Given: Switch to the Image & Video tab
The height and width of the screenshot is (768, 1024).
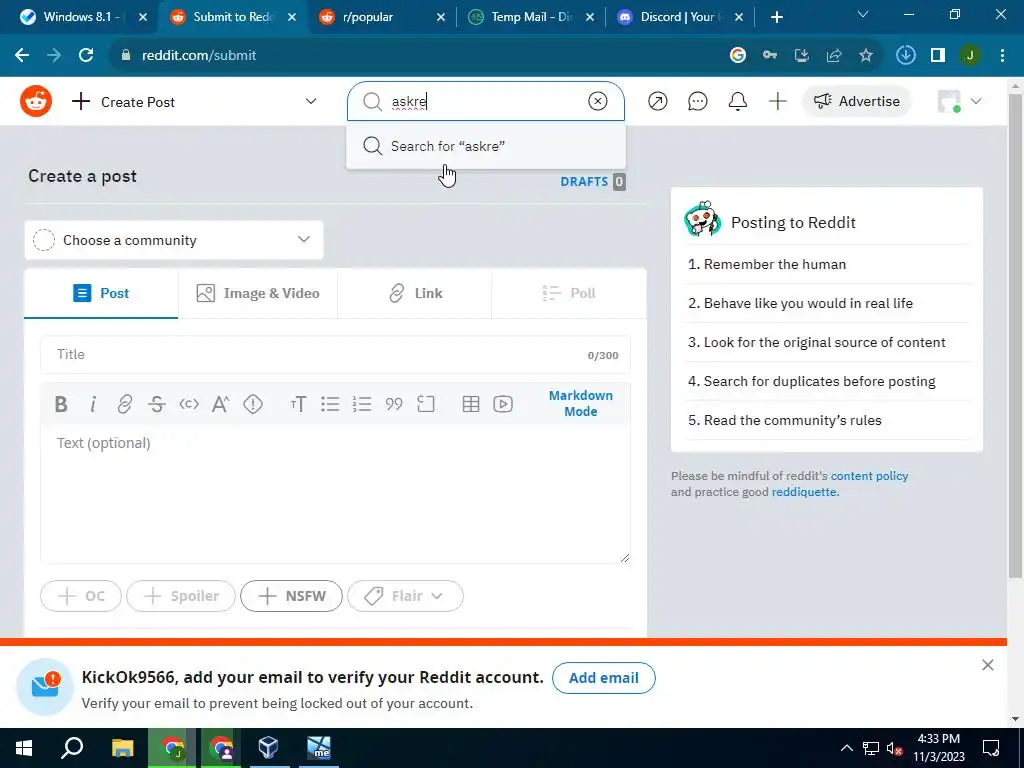Looking at the screenshot, I should (258, 293).
